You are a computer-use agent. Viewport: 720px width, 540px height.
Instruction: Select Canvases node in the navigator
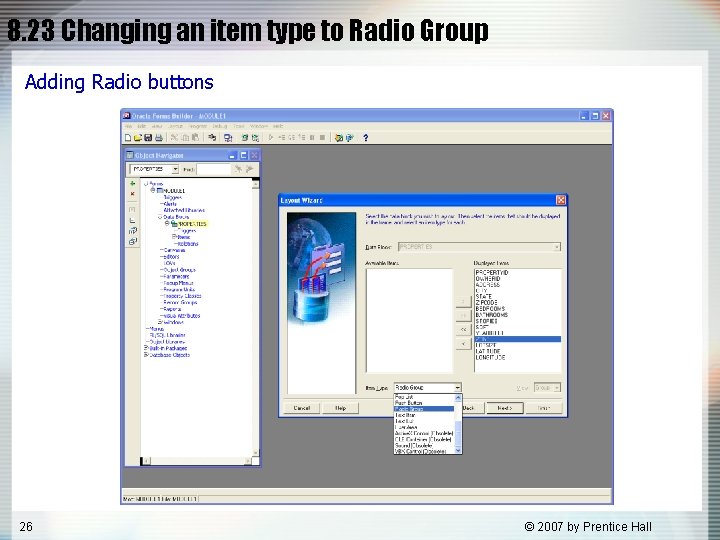(174, 250)
